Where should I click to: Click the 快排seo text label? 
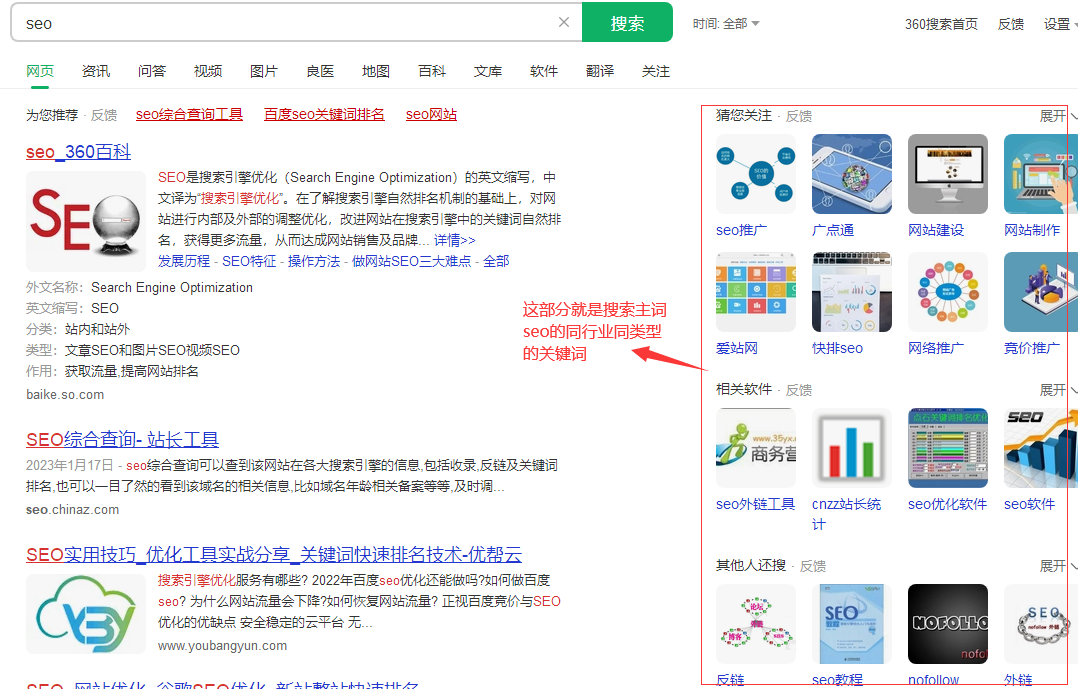(837, 349)
